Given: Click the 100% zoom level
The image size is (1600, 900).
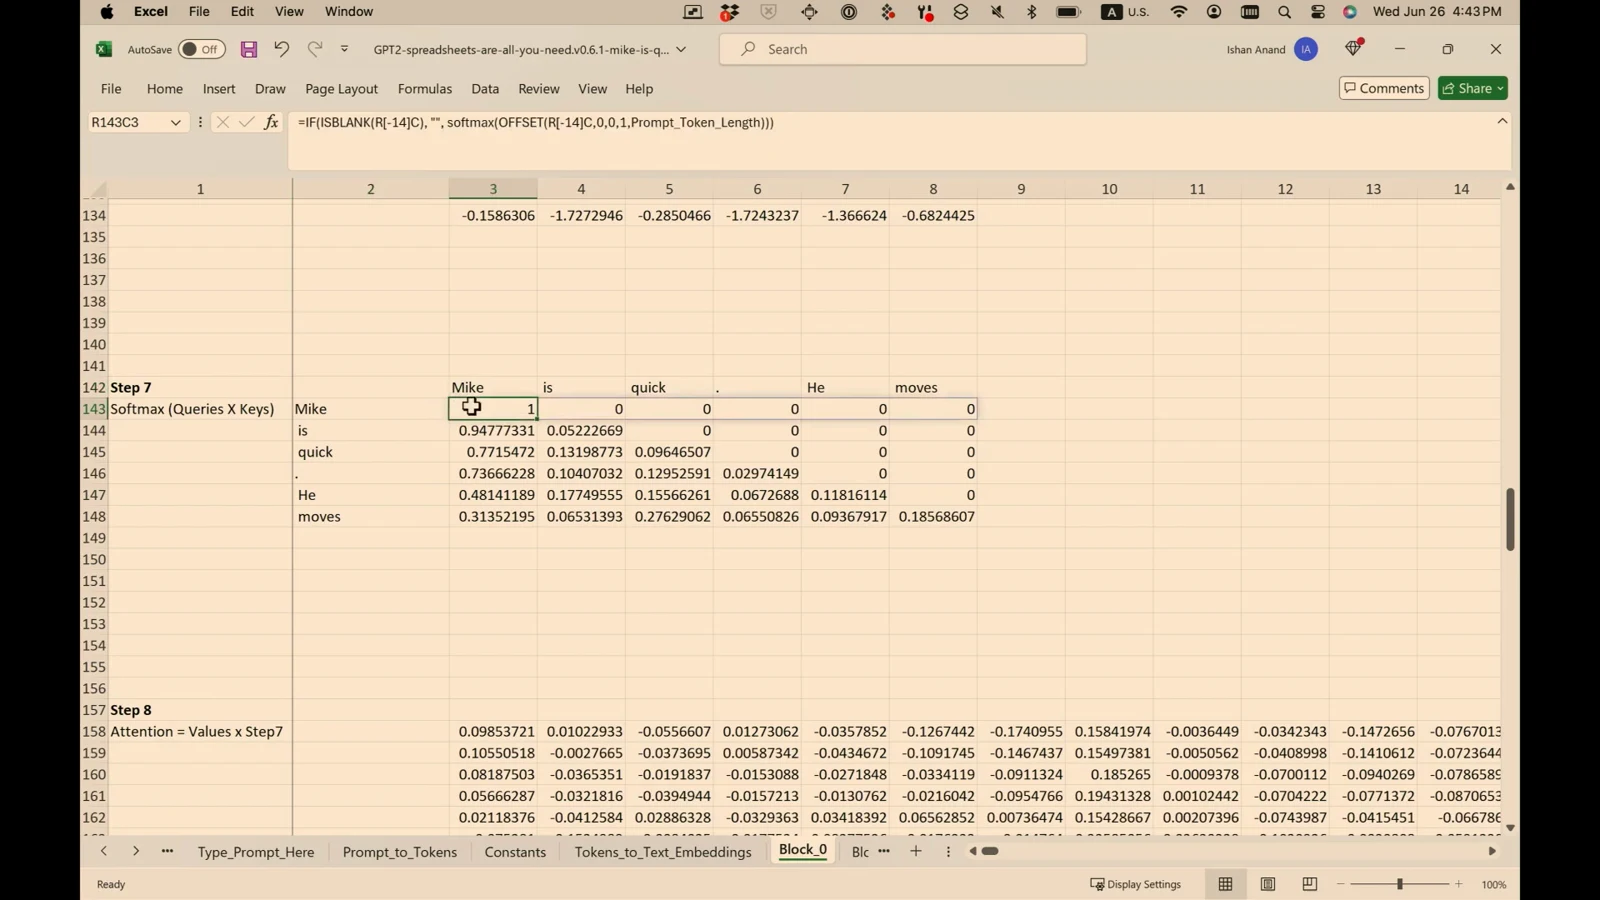Looking at the screenshot, I should coord(1494,885).
